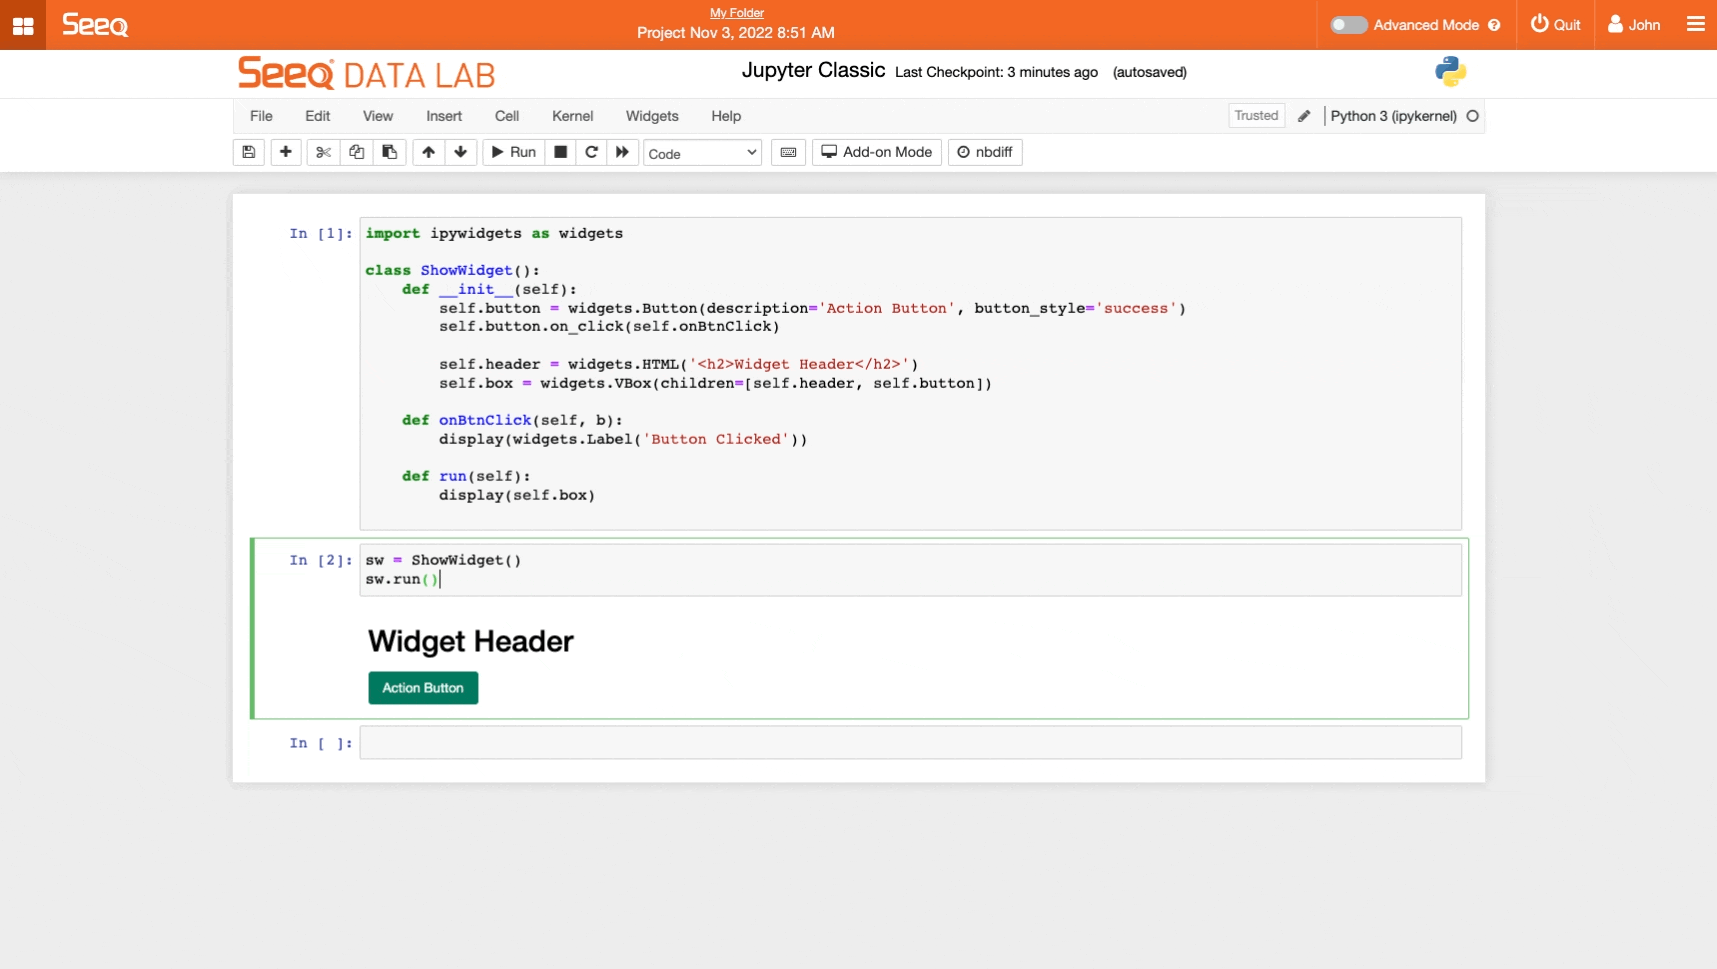
Task: Click the save and checkpoint icon
Action: (249, 152)
